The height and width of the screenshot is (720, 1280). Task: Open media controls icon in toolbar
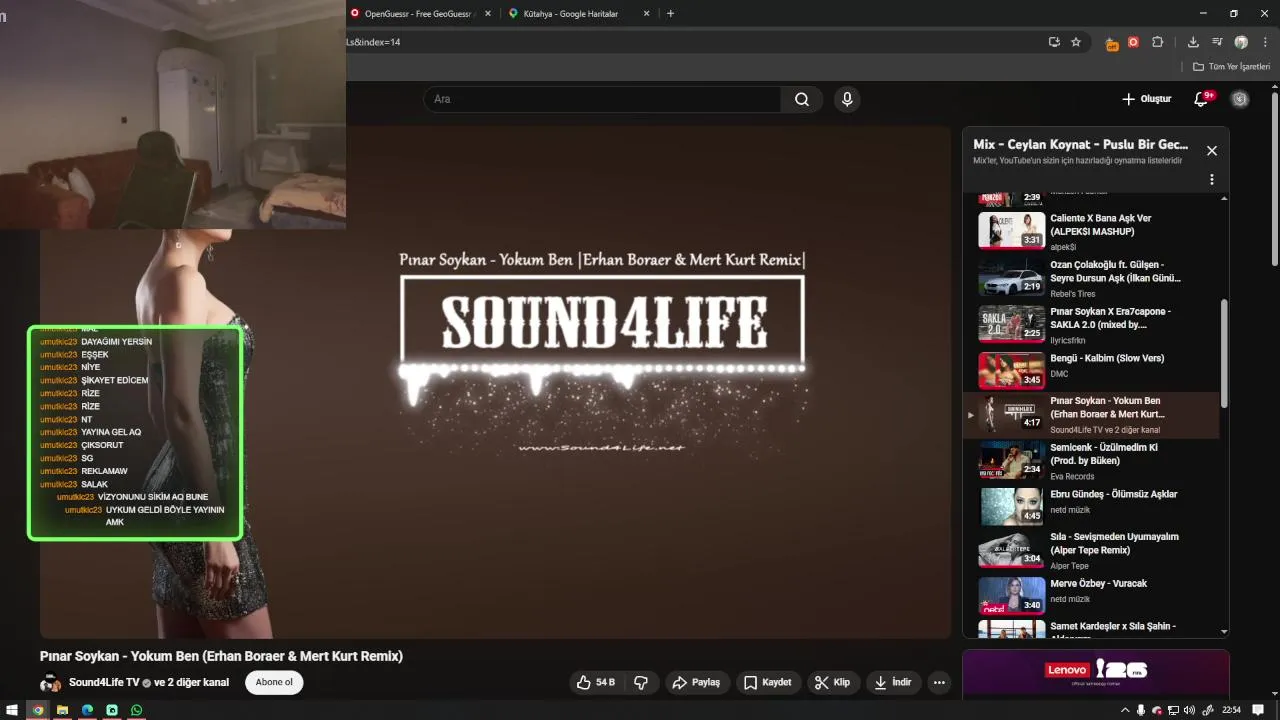(x=1217, y=42)
